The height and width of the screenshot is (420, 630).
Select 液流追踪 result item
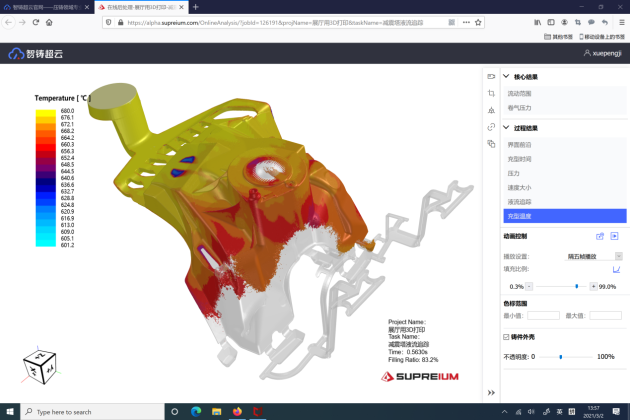(x=519, y=201)
